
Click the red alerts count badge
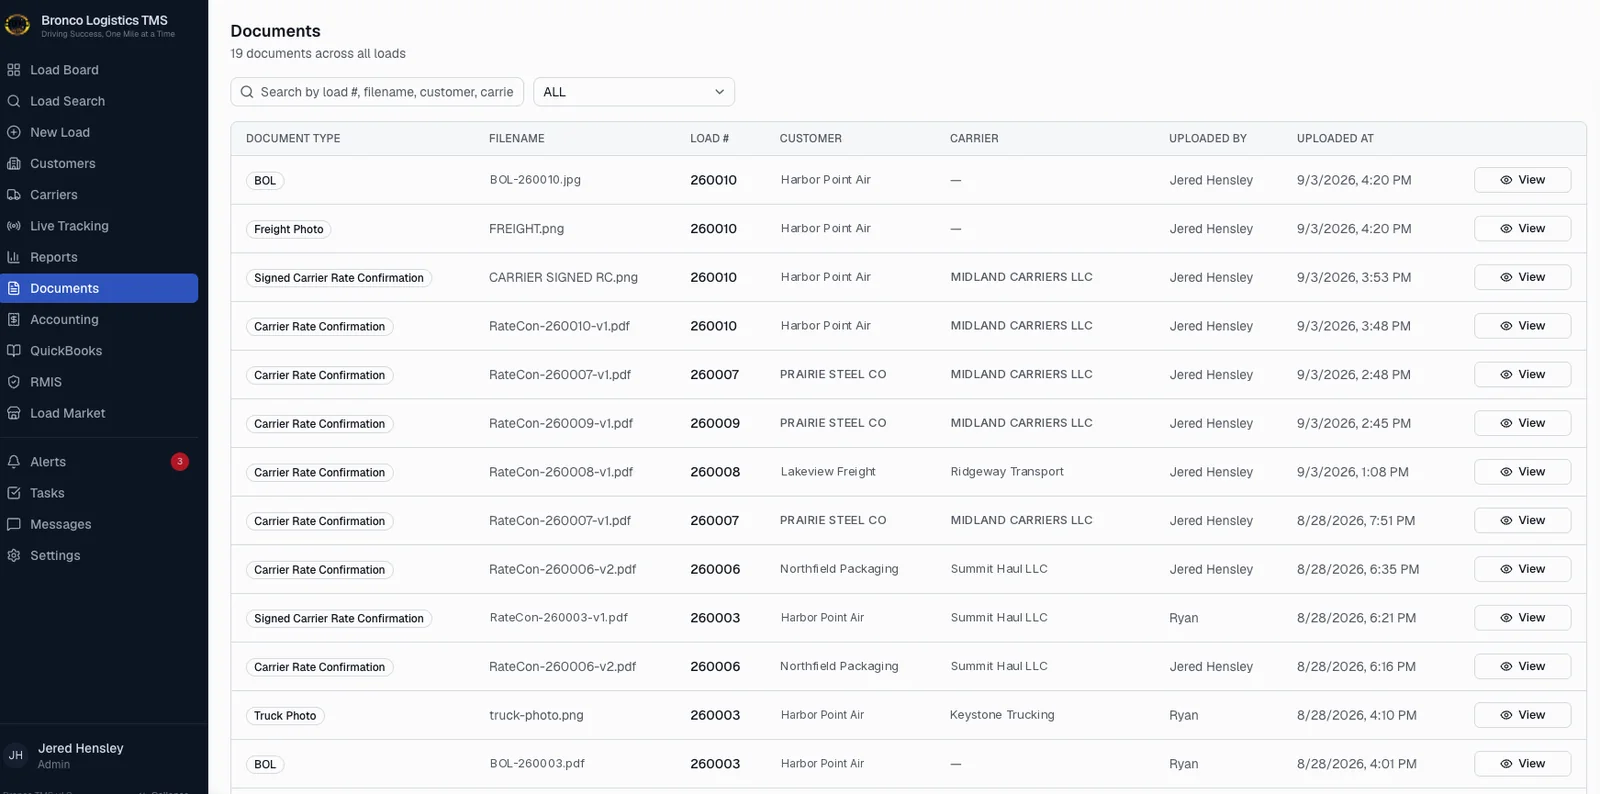click(180, 462)
